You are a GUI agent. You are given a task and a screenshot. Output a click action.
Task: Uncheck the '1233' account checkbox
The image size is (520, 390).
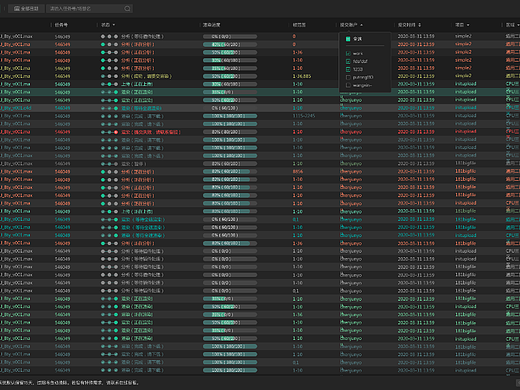[x=348, y=69]
